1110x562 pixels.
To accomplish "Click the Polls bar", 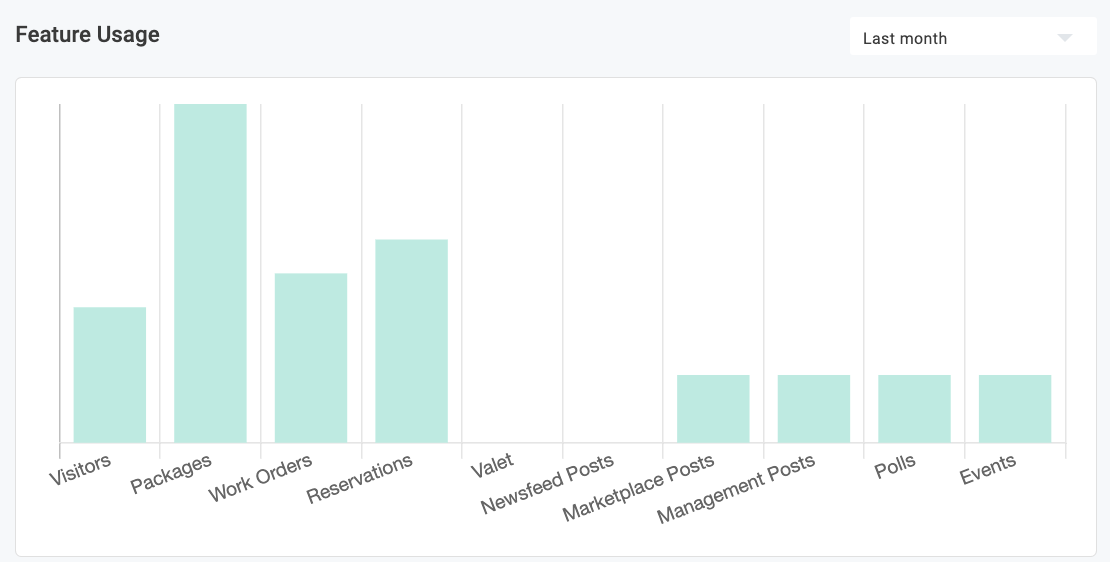I will click(x=914, y=408).
